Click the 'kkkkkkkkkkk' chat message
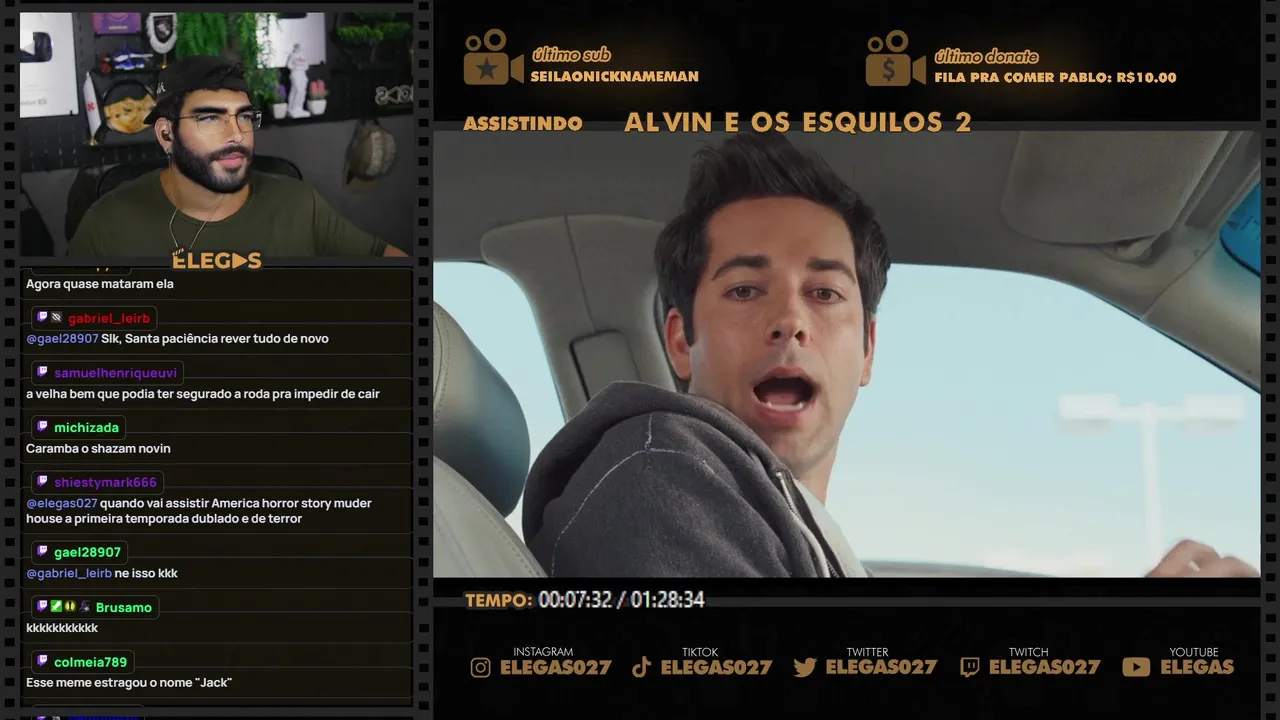This screenshot has width=1280, height=720. (62, 628)
